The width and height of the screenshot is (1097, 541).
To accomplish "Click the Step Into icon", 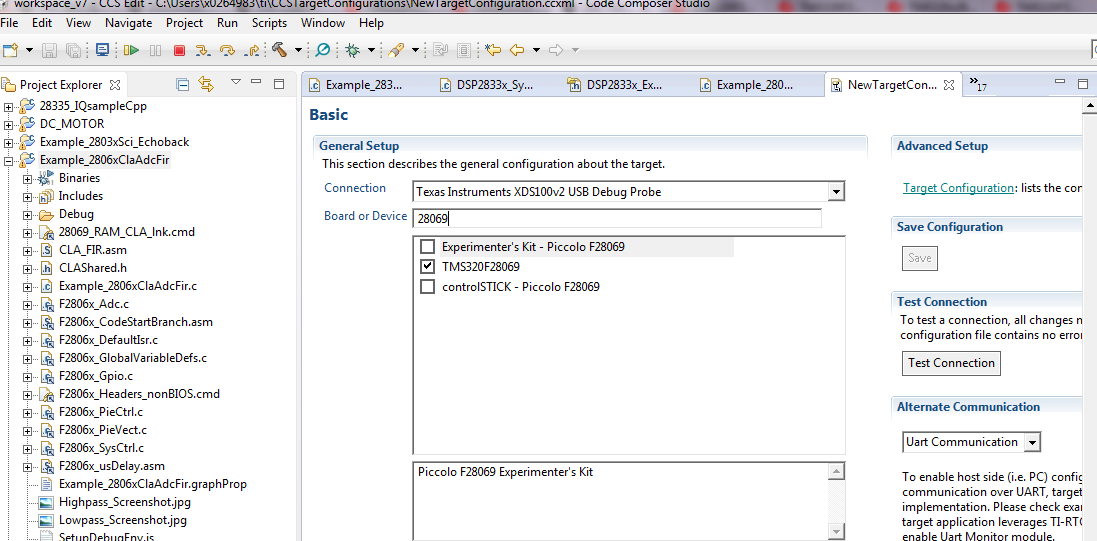I will click(x=202, y=50).
